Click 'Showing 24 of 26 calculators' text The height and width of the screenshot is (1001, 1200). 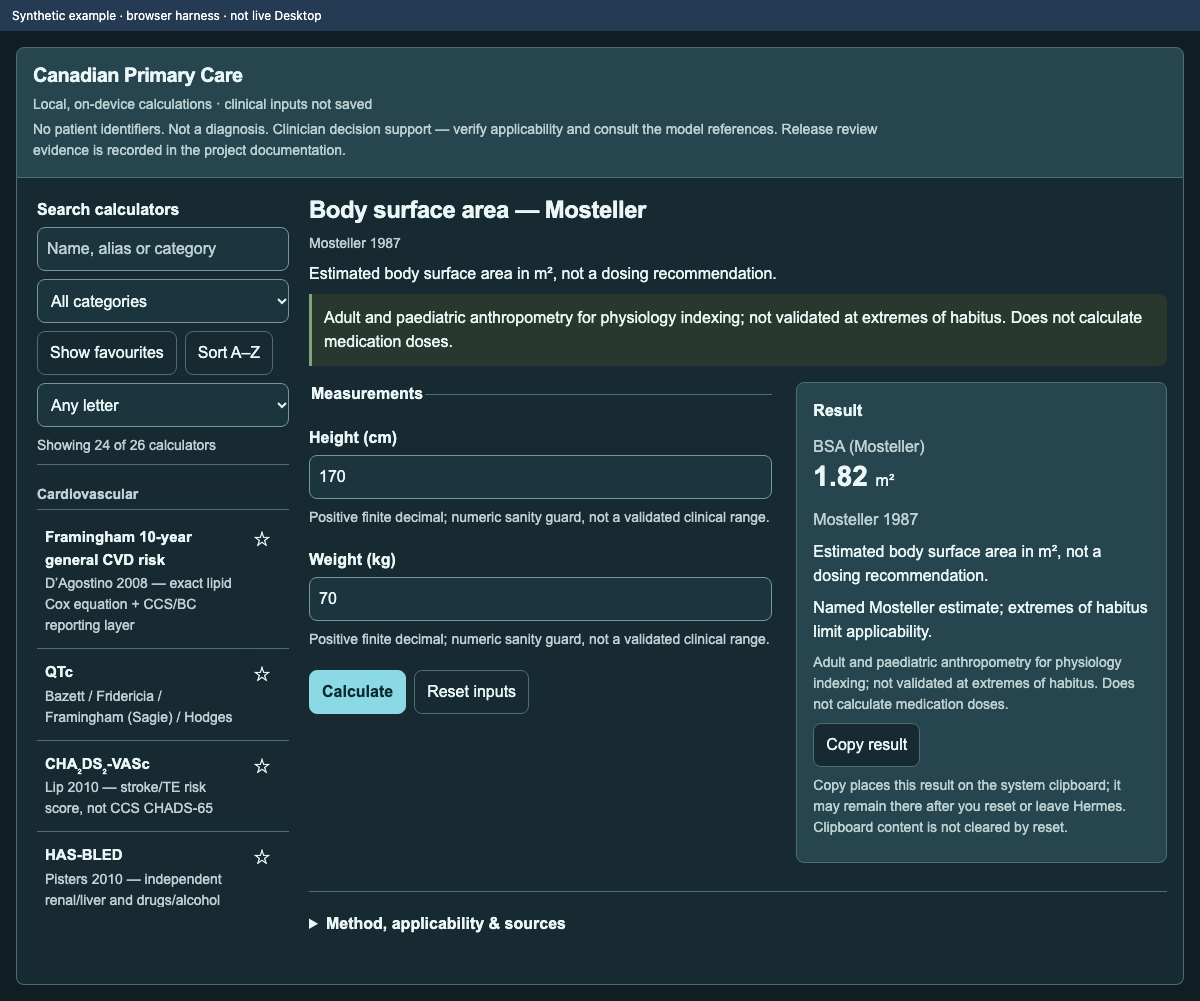126,445
